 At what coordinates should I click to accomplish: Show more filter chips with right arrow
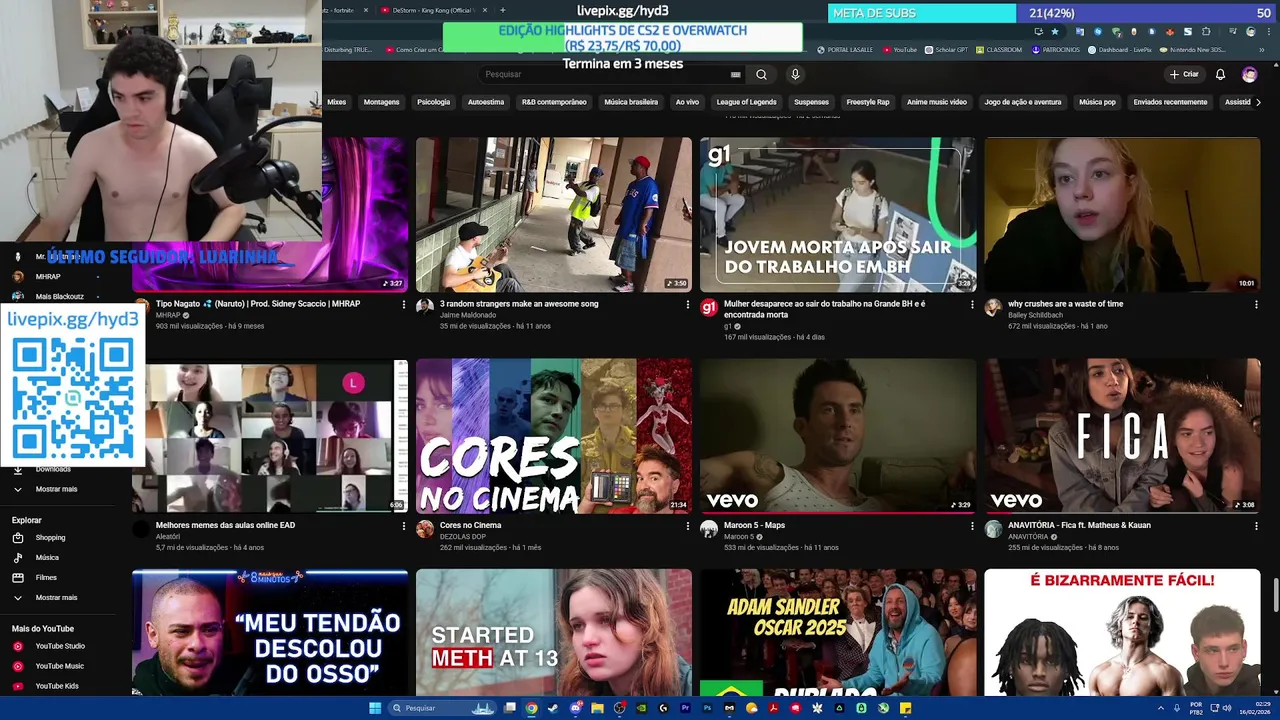(x=1257, y=102)
